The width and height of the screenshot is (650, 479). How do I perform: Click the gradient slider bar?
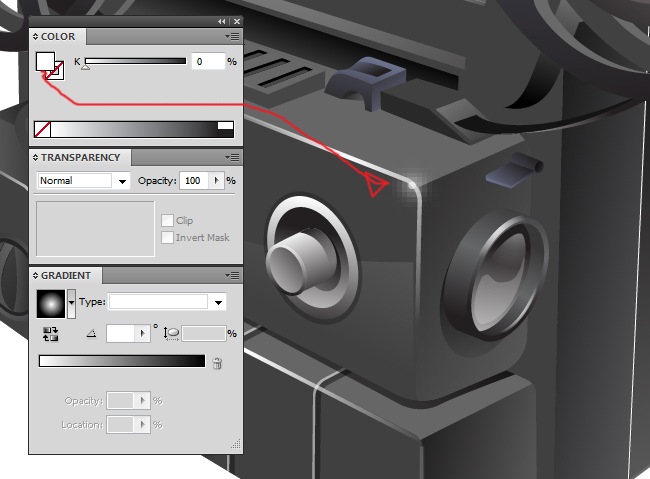[x=122, y=361]
